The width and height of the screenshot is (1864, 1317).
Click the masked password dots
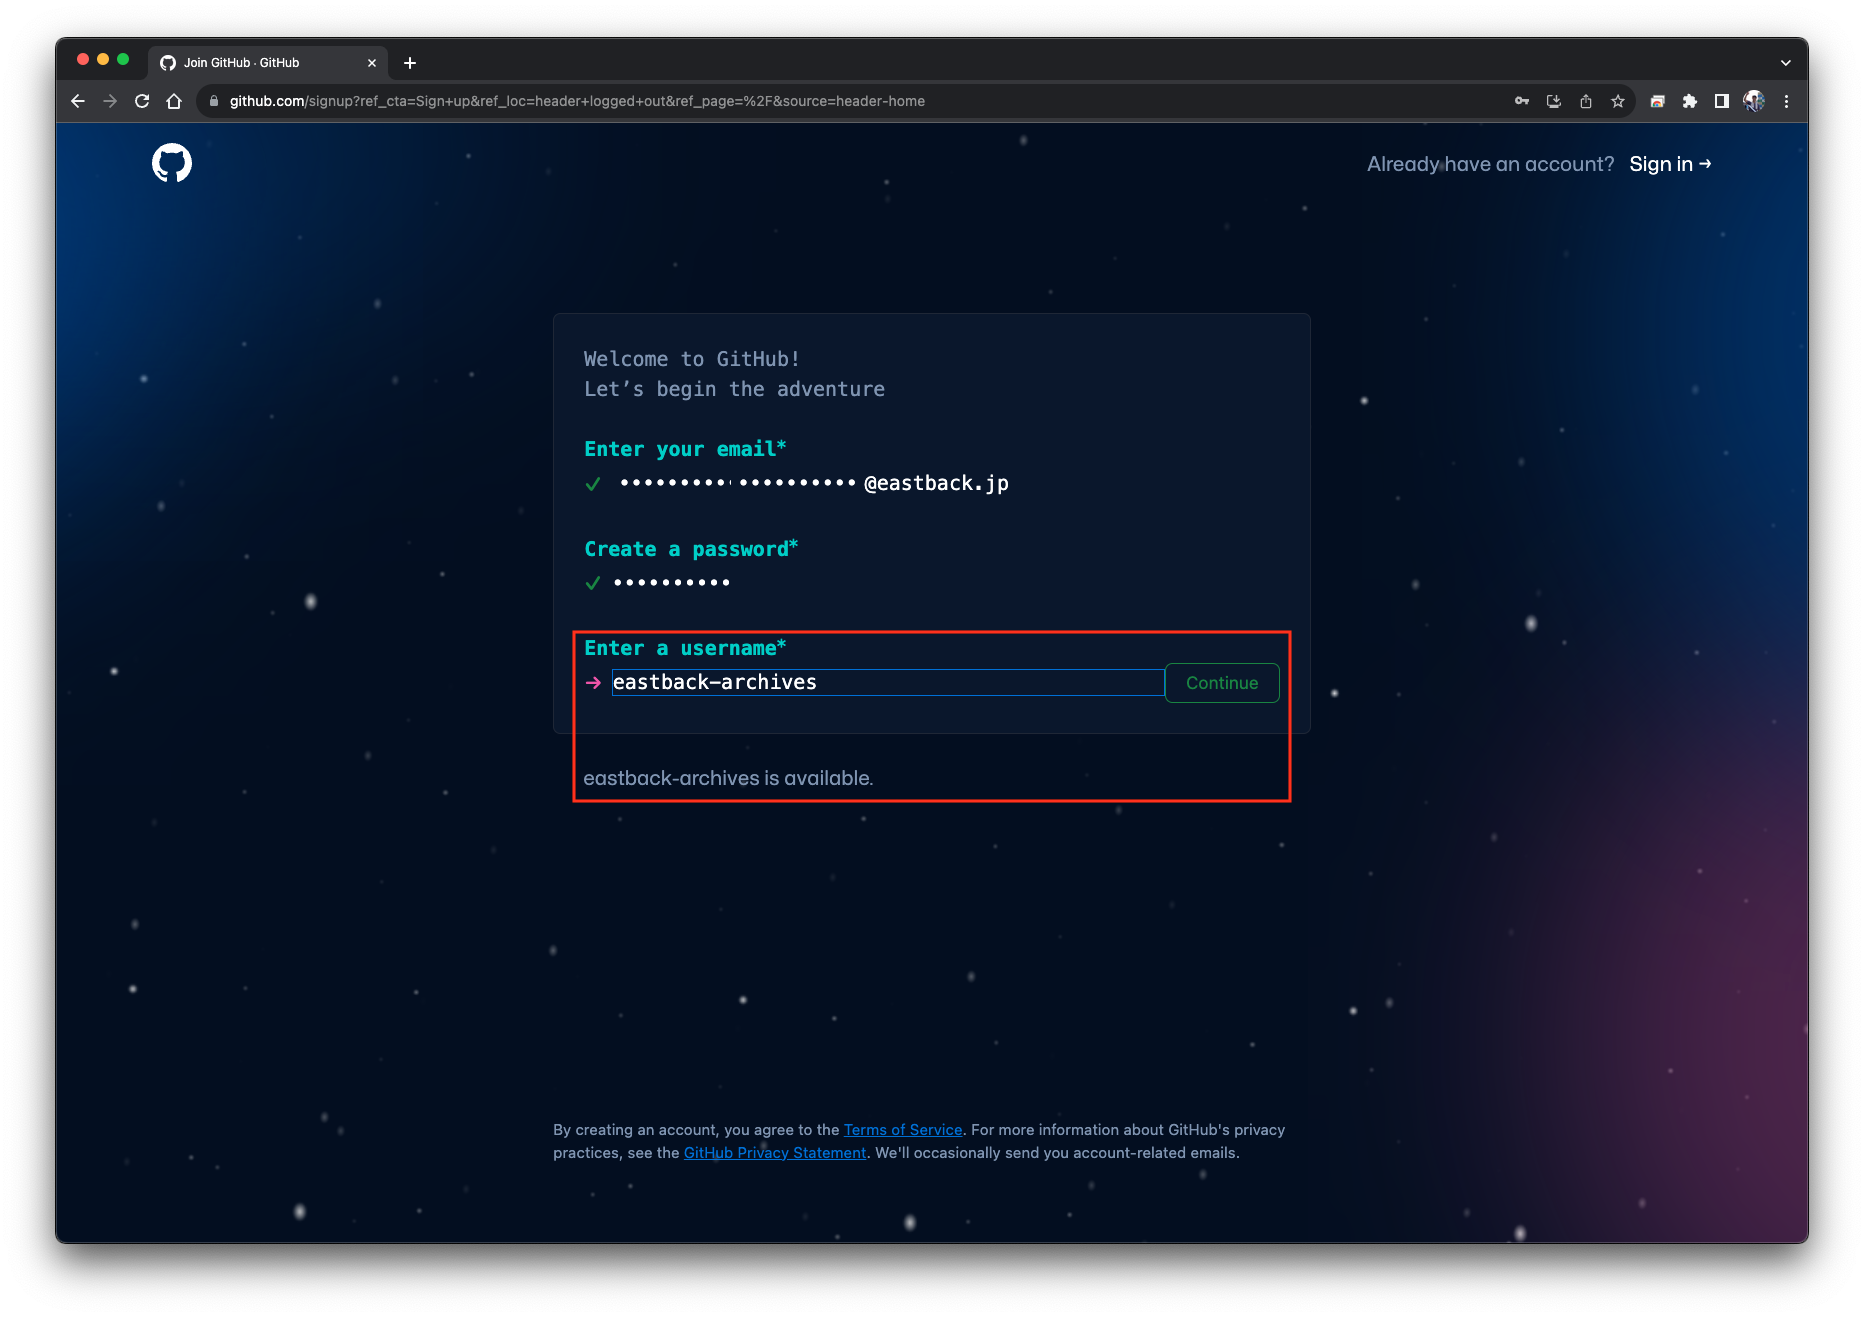pyautogui.click(x=672, y=582)
